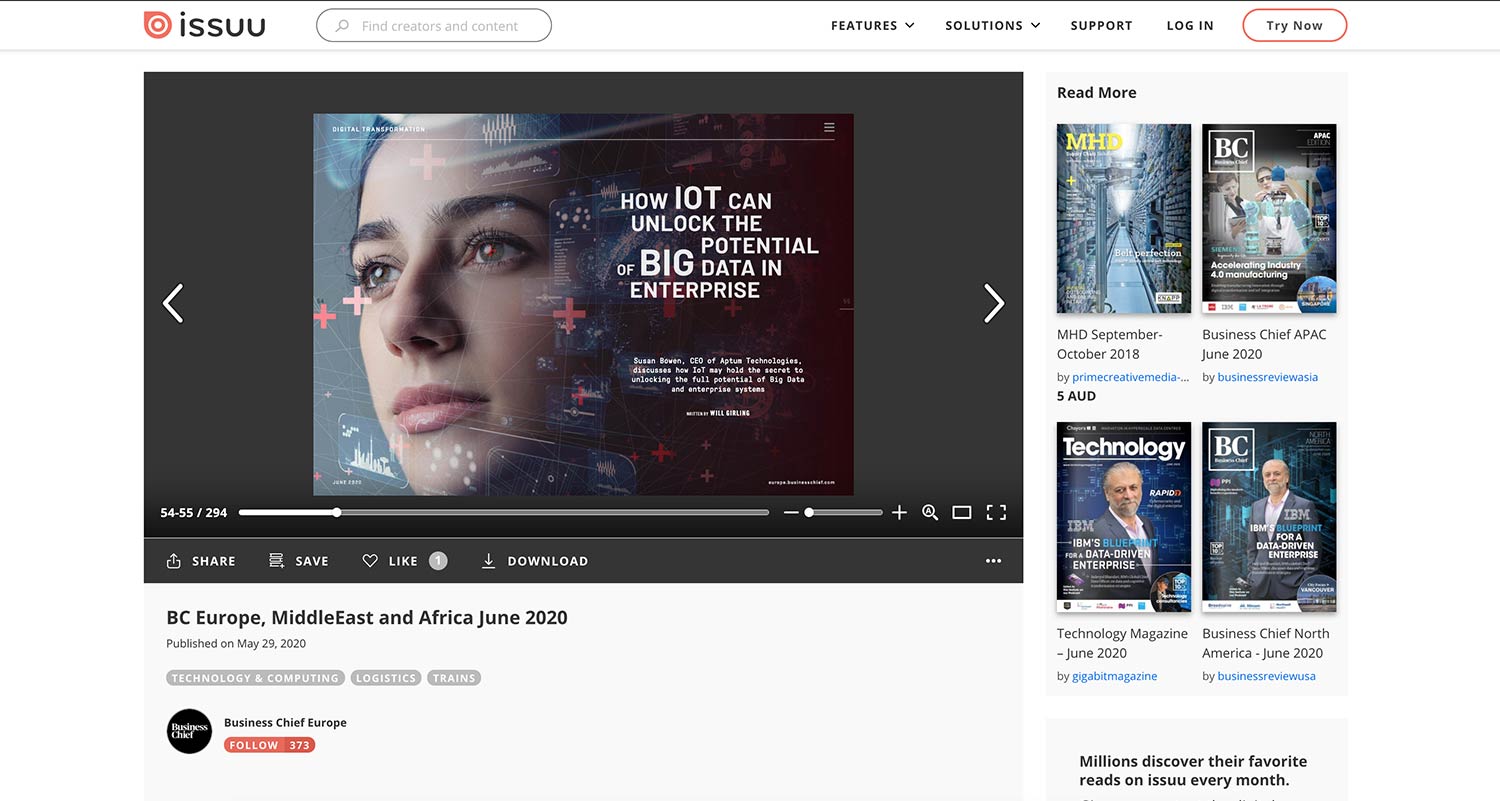Viewport: 1500px width, 801px height.
Task: Click the primecreativemedia author link
Action: click(x=1131, y=377)
